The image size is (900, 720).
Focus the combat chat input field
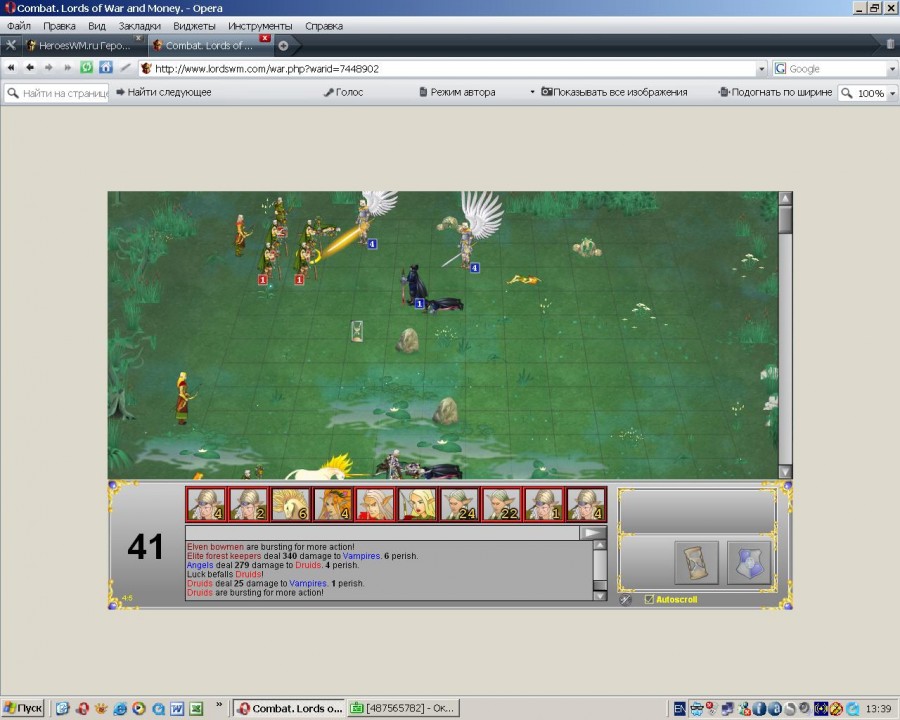coord(382,533)
